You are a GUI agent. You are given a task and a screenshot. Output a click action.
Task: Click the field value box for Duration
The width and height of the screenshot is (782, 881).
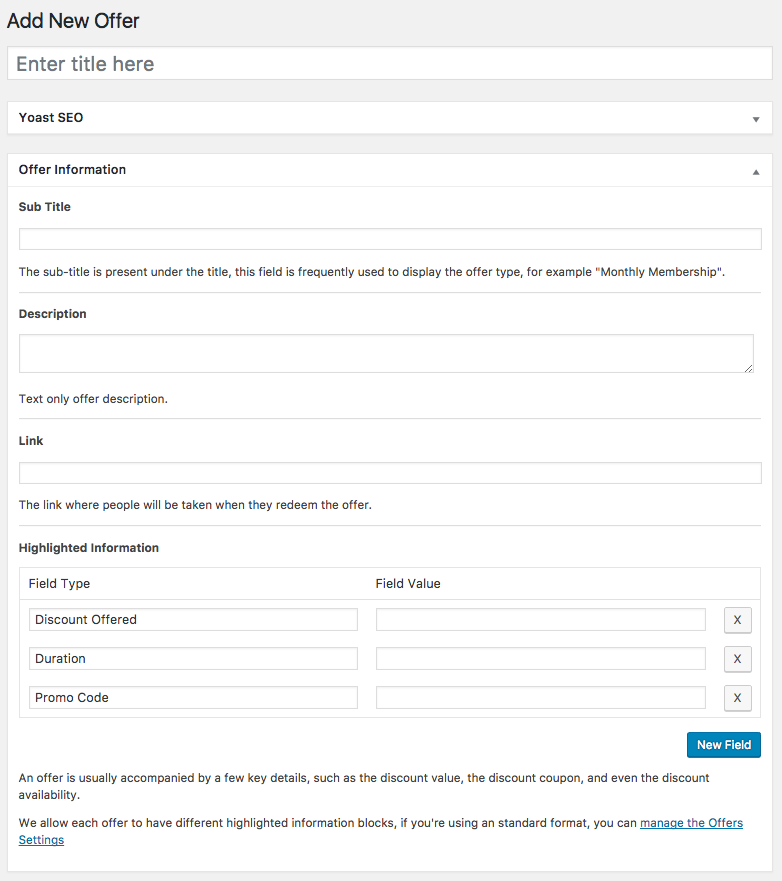tap(540, 659)
